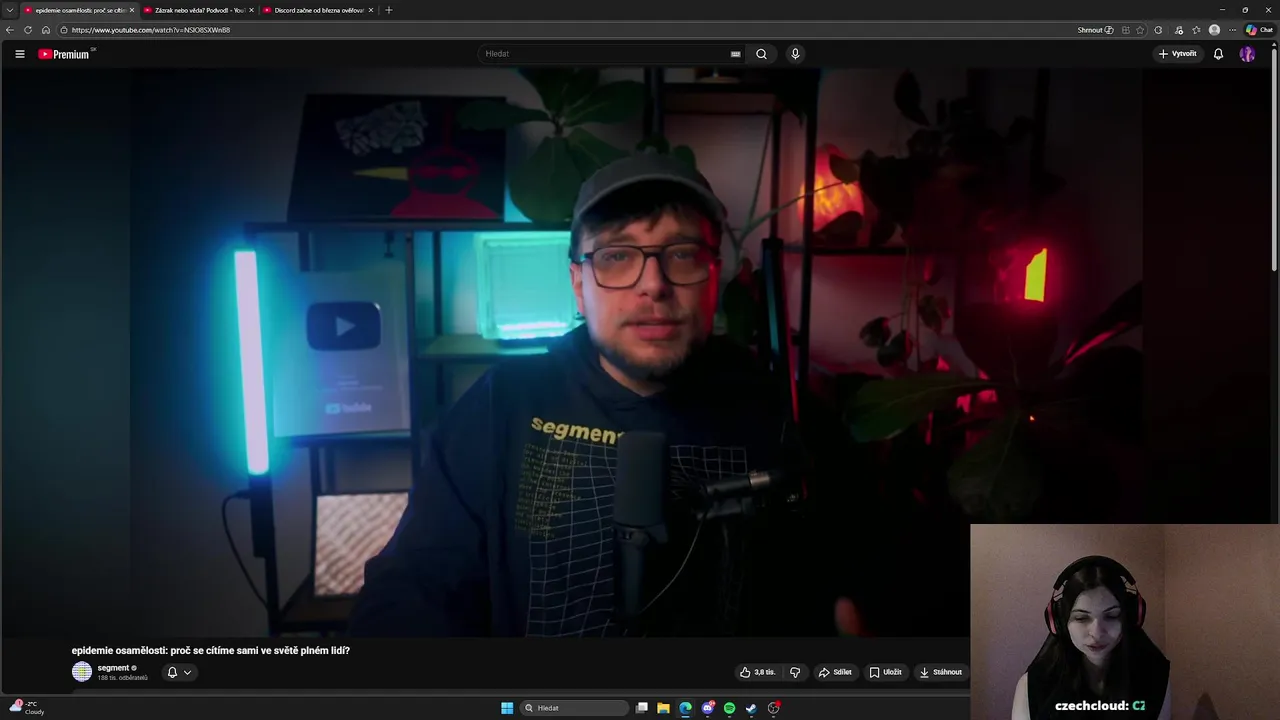
Task: Click the taskbar Hledat search box
Action: pyautogui.click(x=575, y=708)
